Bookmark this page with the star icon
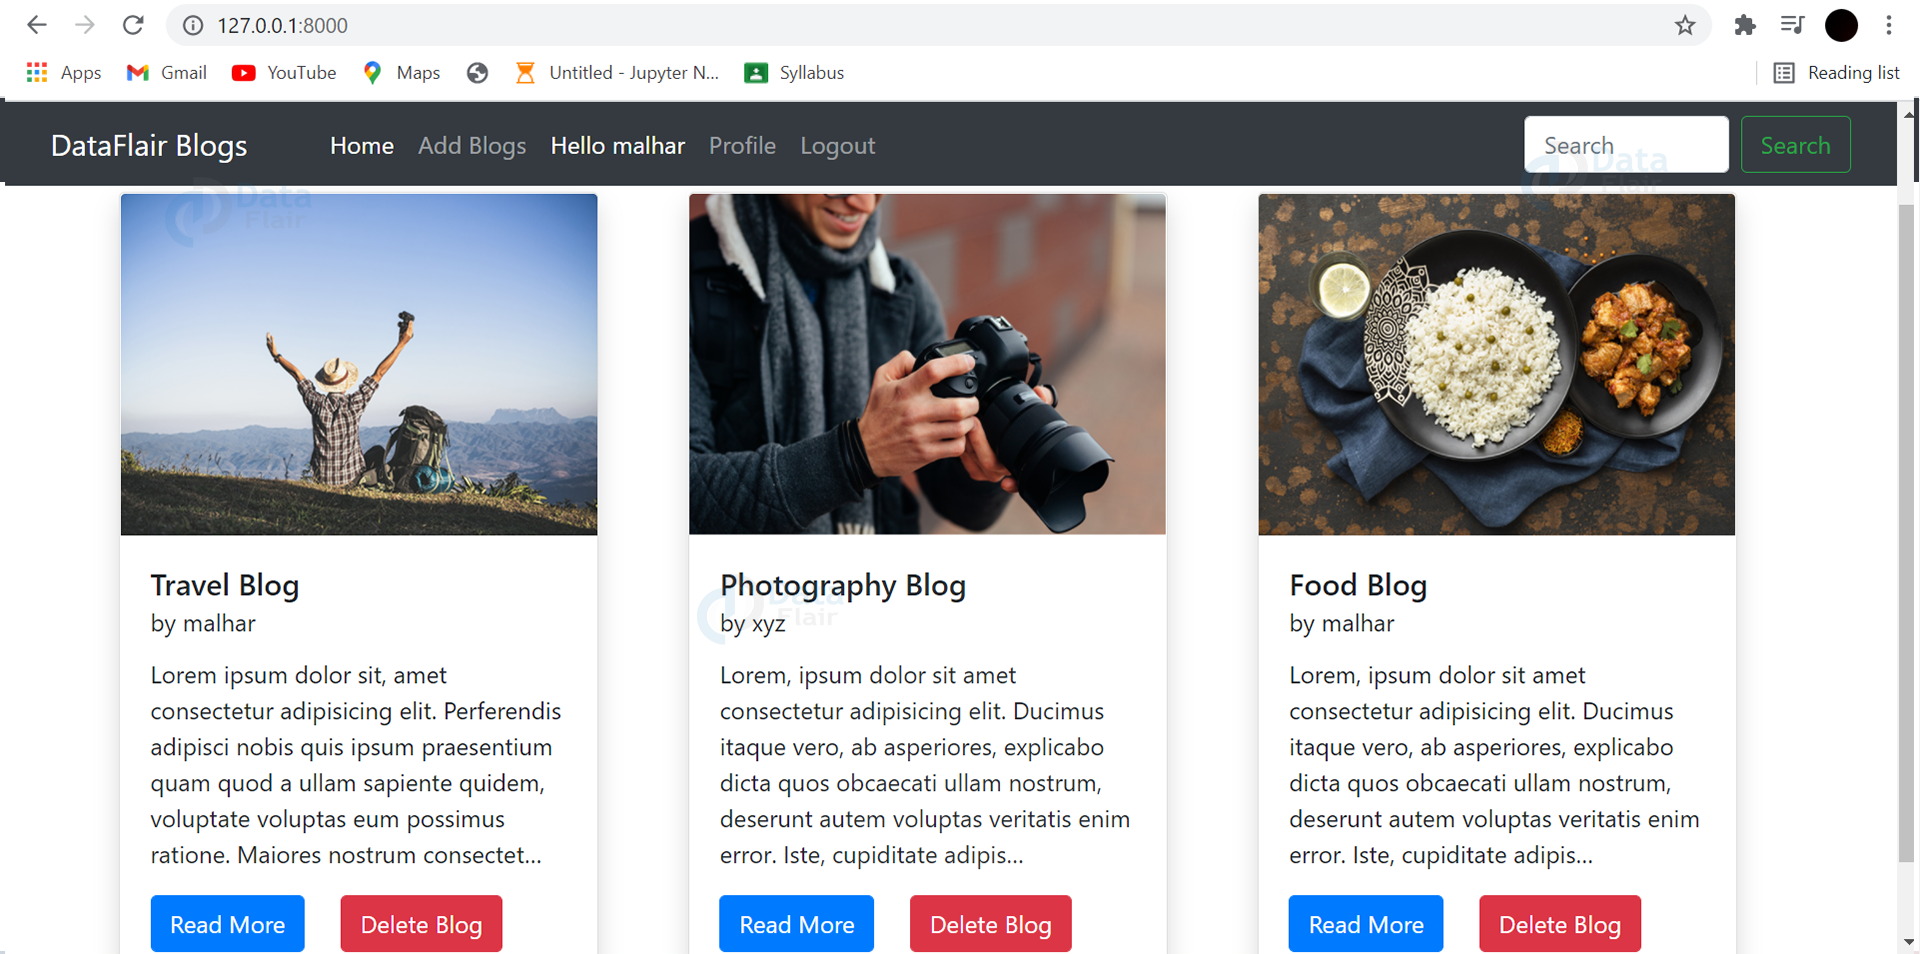Viewport: 1920px width, 954px height. click(1685, 25)
